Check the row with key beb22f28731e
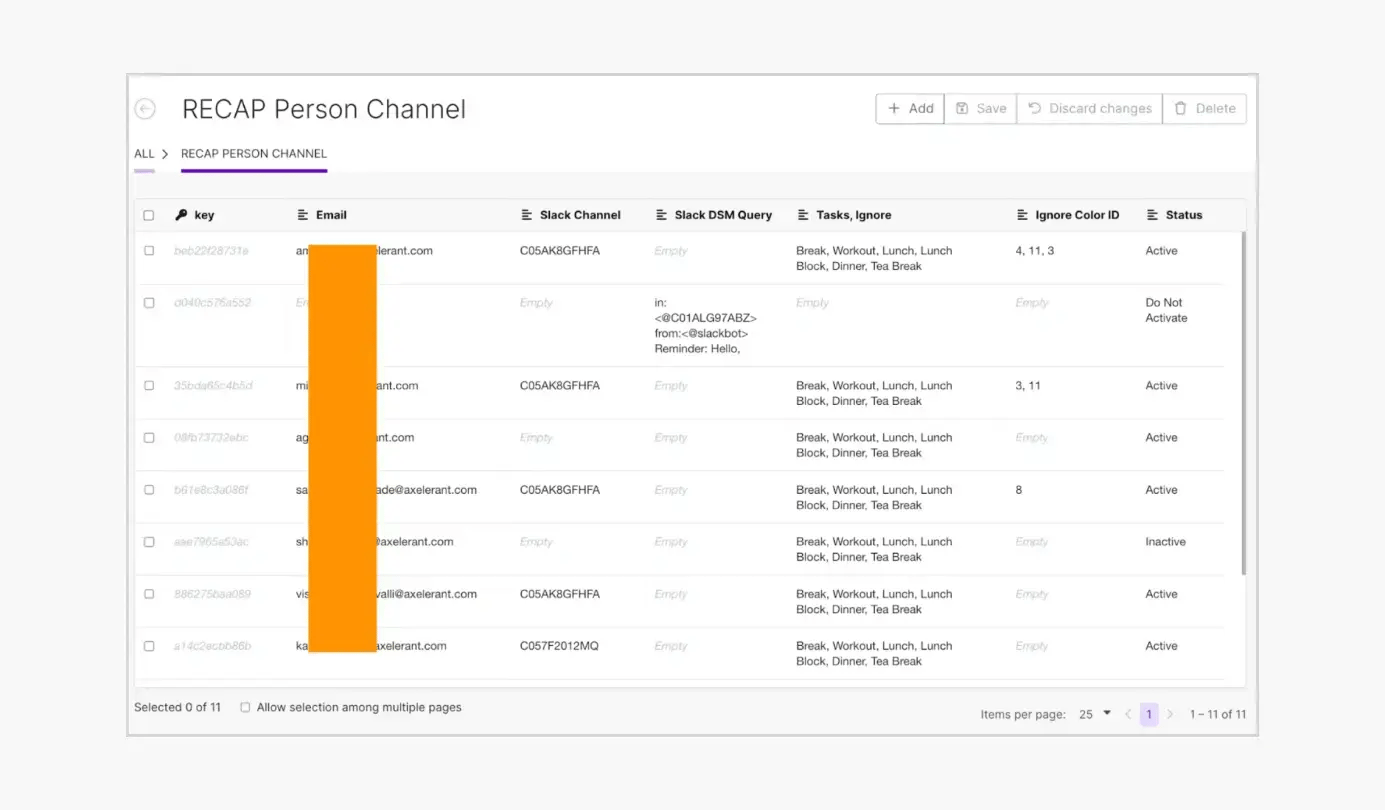Image resolution: width=1385 pixels, height=810 pixels. click(x=149, y=251)
